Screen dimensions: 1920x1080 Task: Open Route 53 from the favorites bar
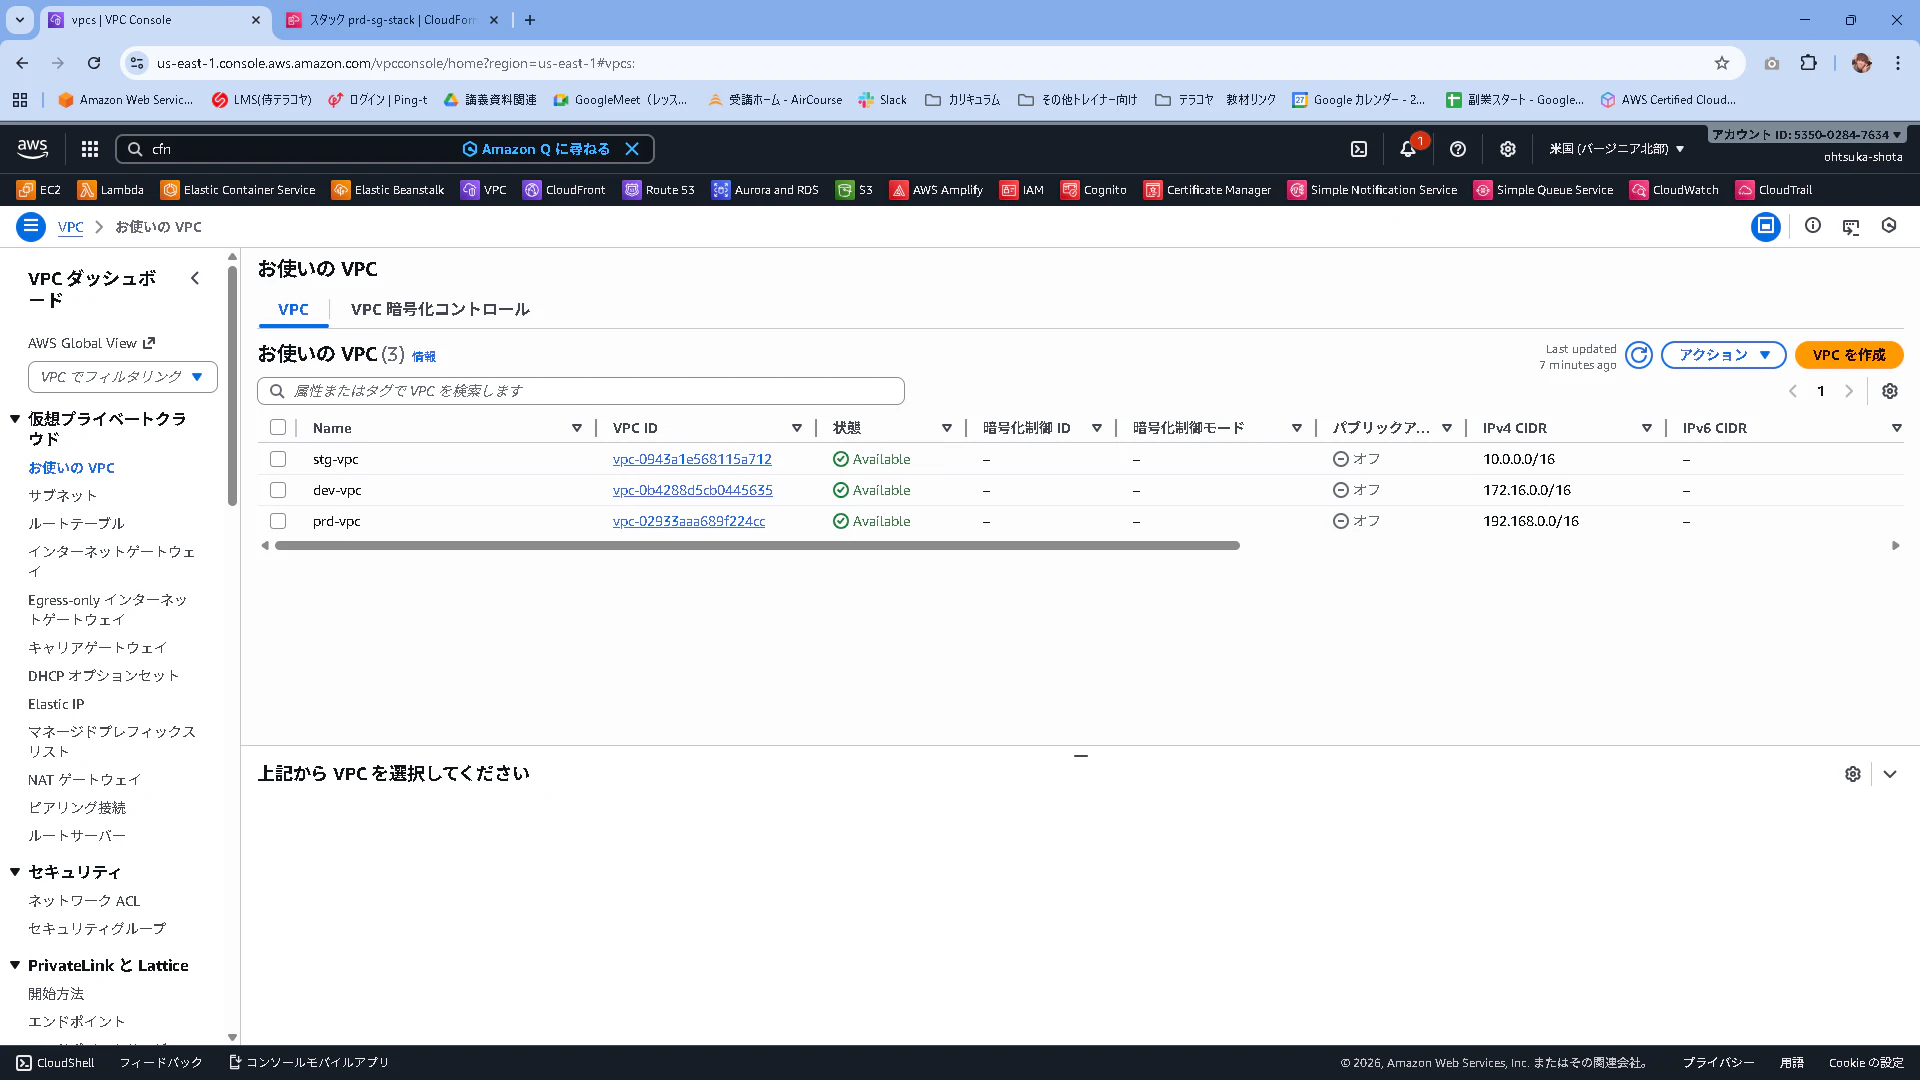(x=658, y=190)
